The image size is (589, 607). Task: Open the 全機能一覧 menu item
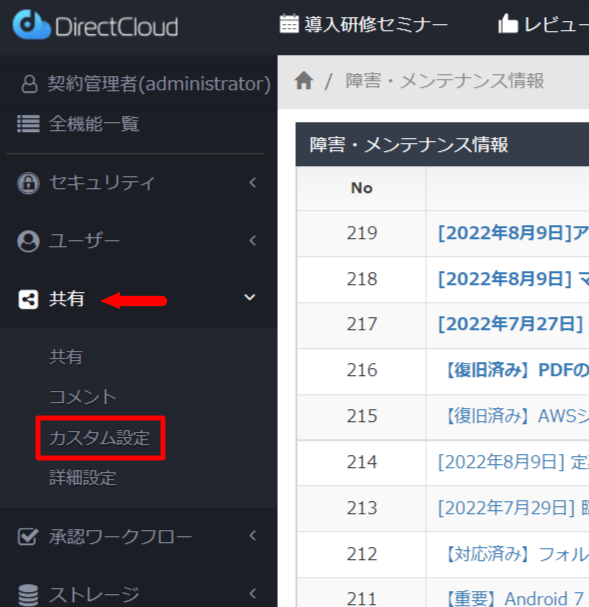94,124
